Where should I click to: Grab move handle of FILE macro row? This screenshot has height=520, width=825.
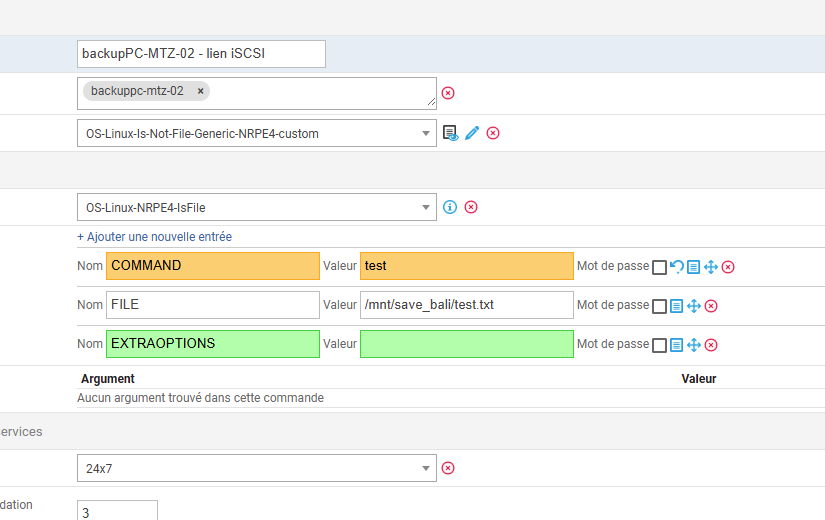694,306
